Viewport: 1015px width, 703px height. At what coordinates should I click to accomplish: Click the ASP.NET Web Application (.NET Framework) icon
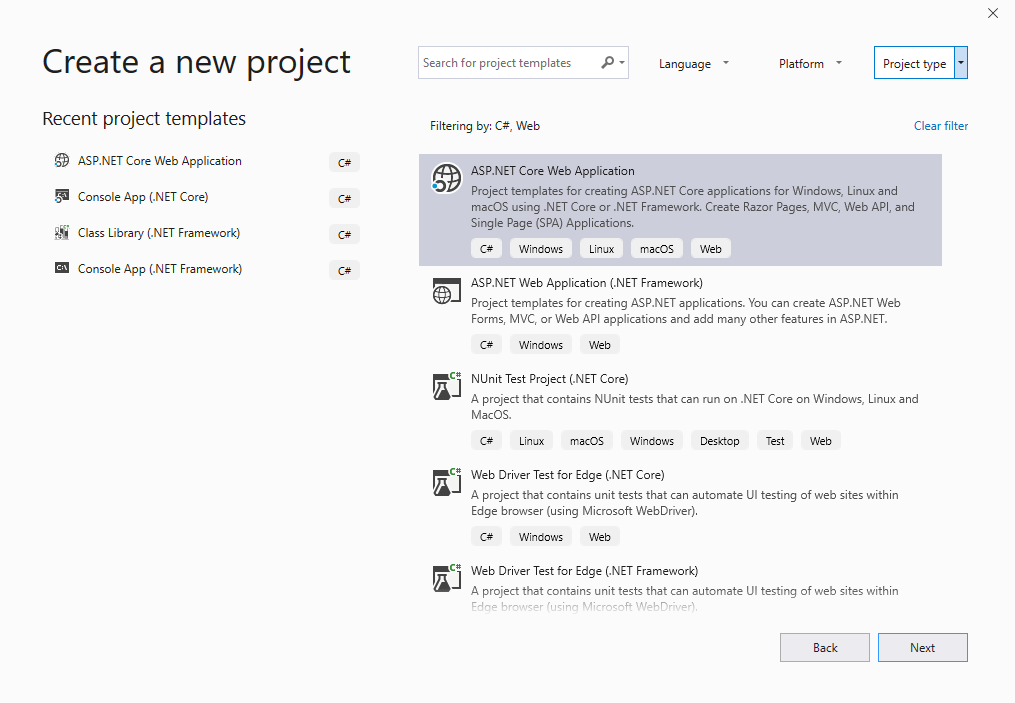point(446,291)
